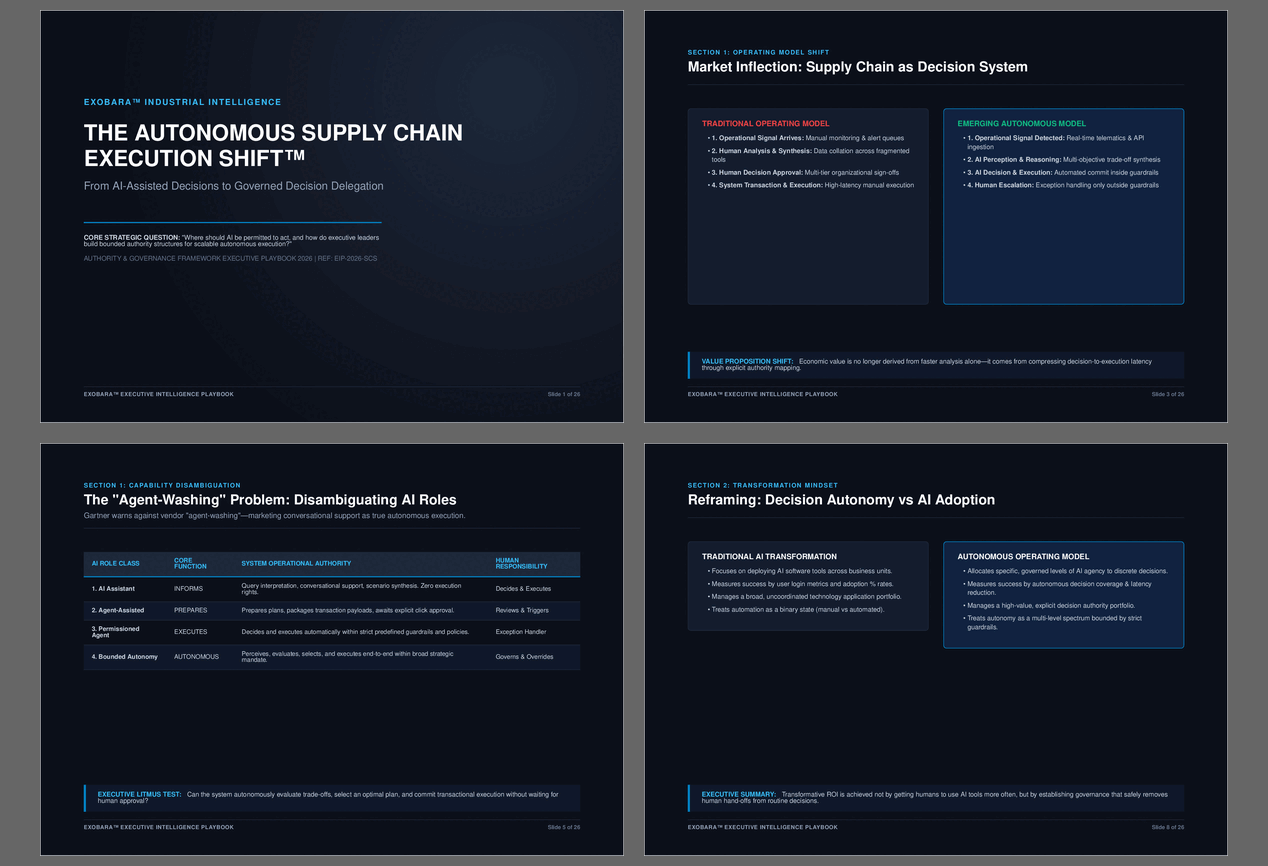Click the Traditional AI Transformation card
The width and height of the screenshot is (1268, 866).
coord(808,586)
